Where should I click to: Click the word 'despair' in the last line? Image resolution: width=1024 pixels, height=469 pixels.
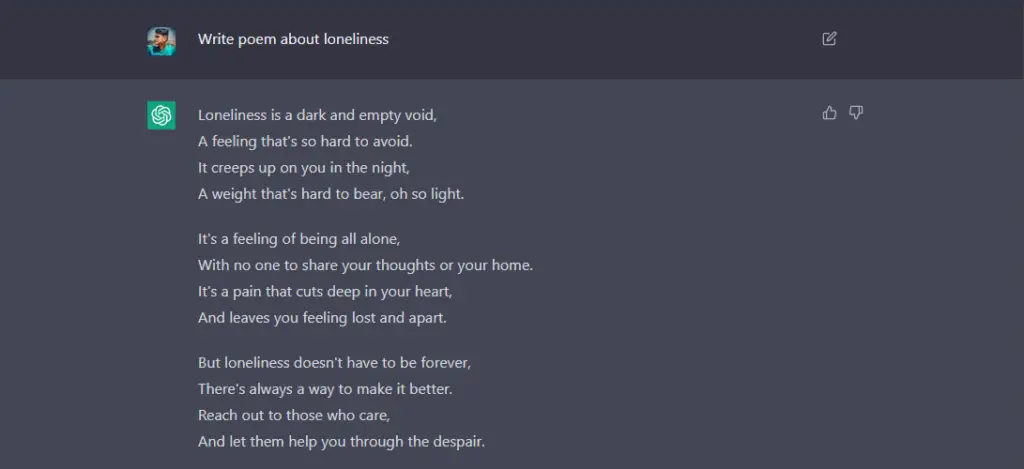tap(458, 442)
